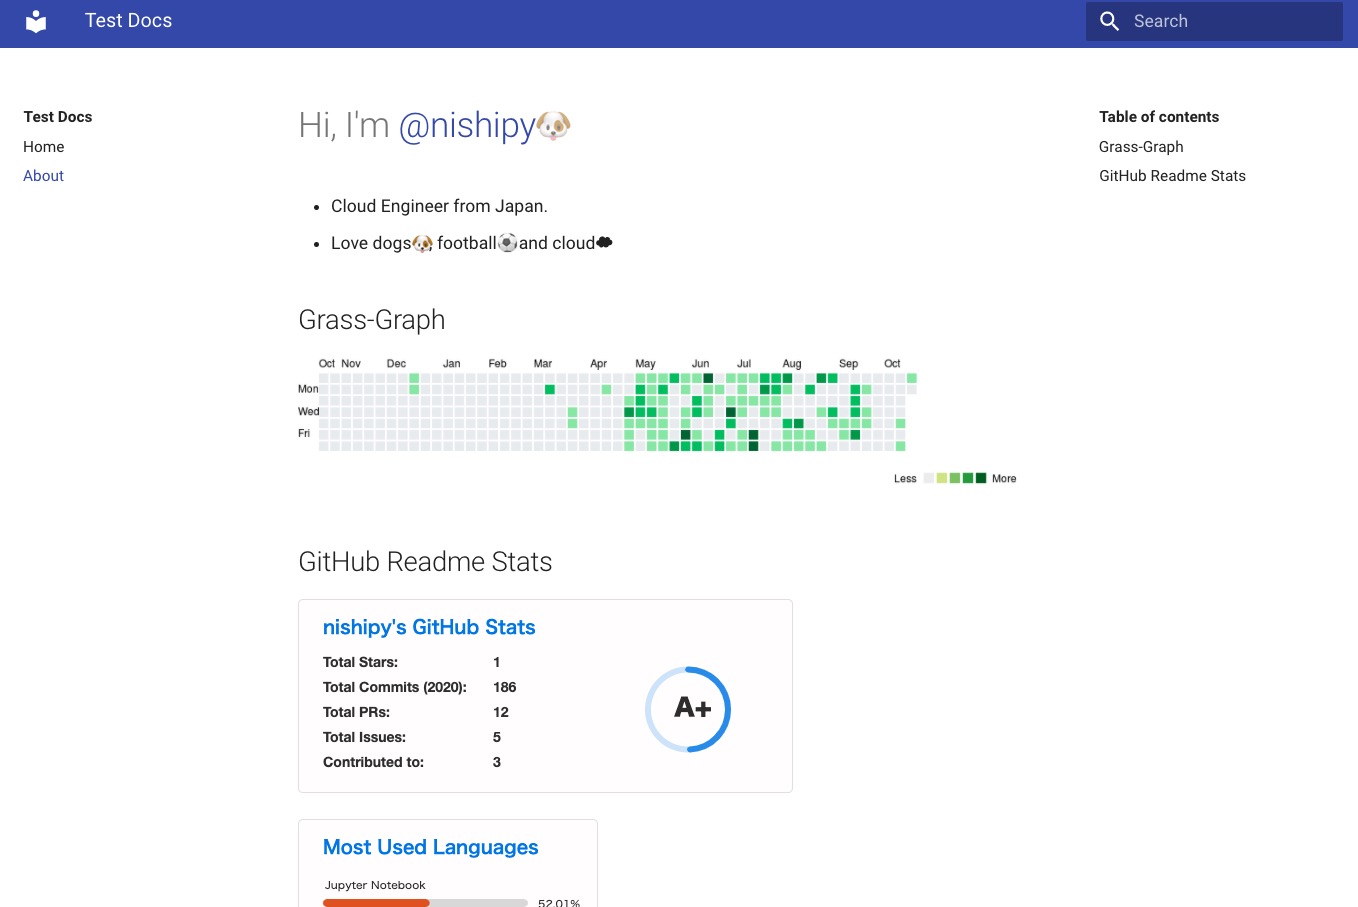Image resolution: width=1358 pixels, height=907 pixels.
Task: Click the 'Table of contents' heading
Action: (x=1159, y=117)
